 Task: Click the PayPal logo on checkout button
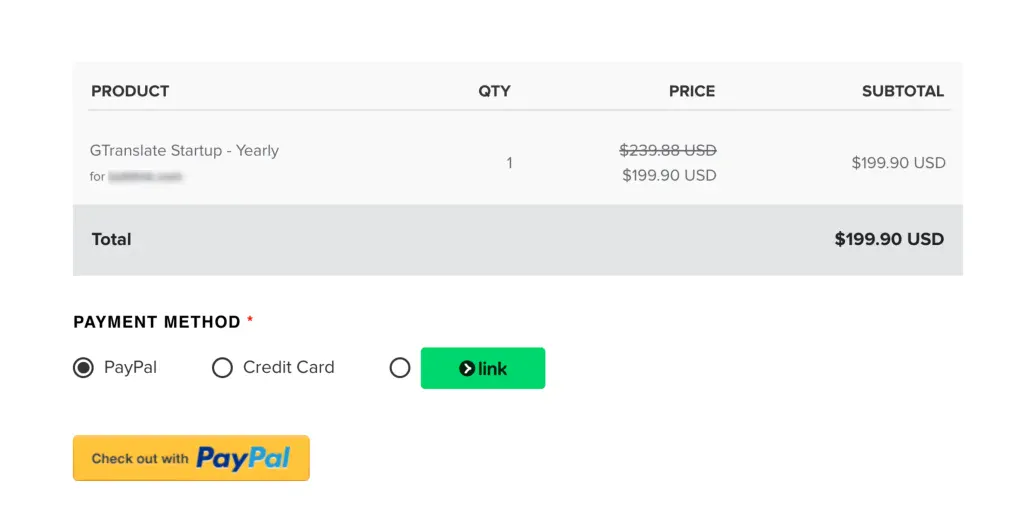tap(243, 459)
